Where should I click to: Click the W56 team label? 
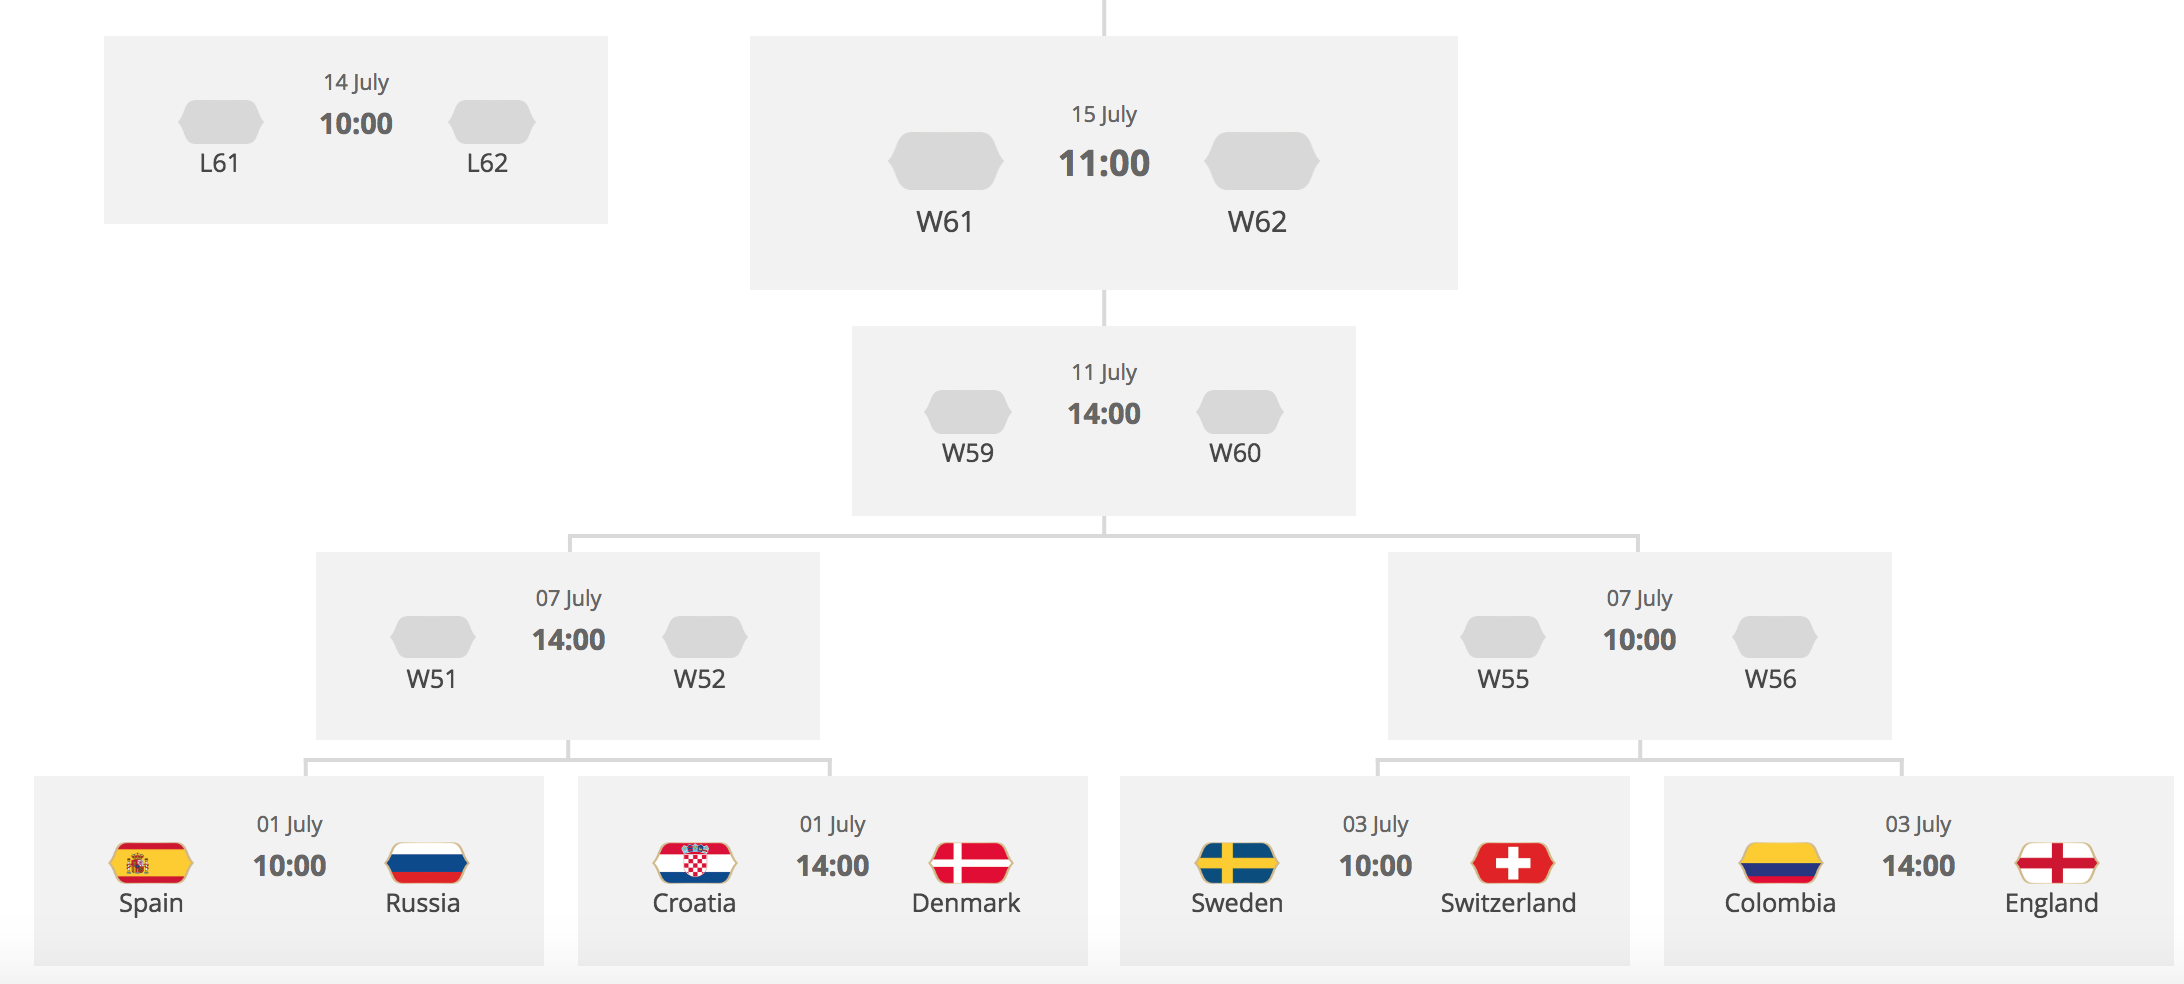(x=1770, y=679)
